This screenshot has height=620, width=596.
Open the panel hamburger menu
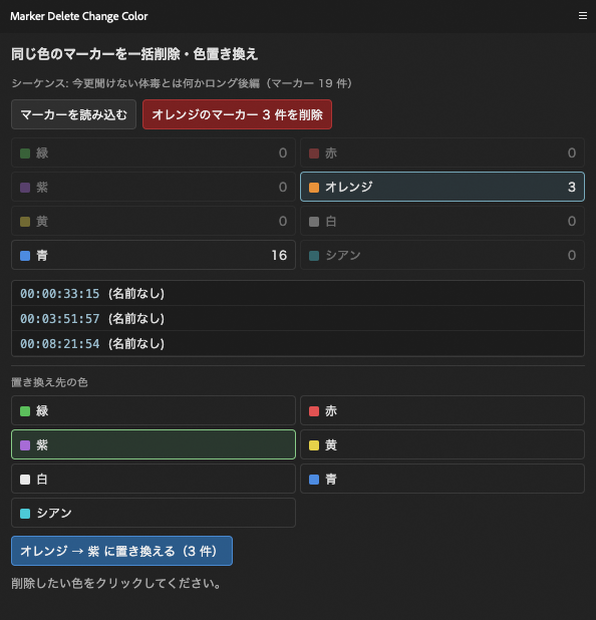tap(583, 15)
